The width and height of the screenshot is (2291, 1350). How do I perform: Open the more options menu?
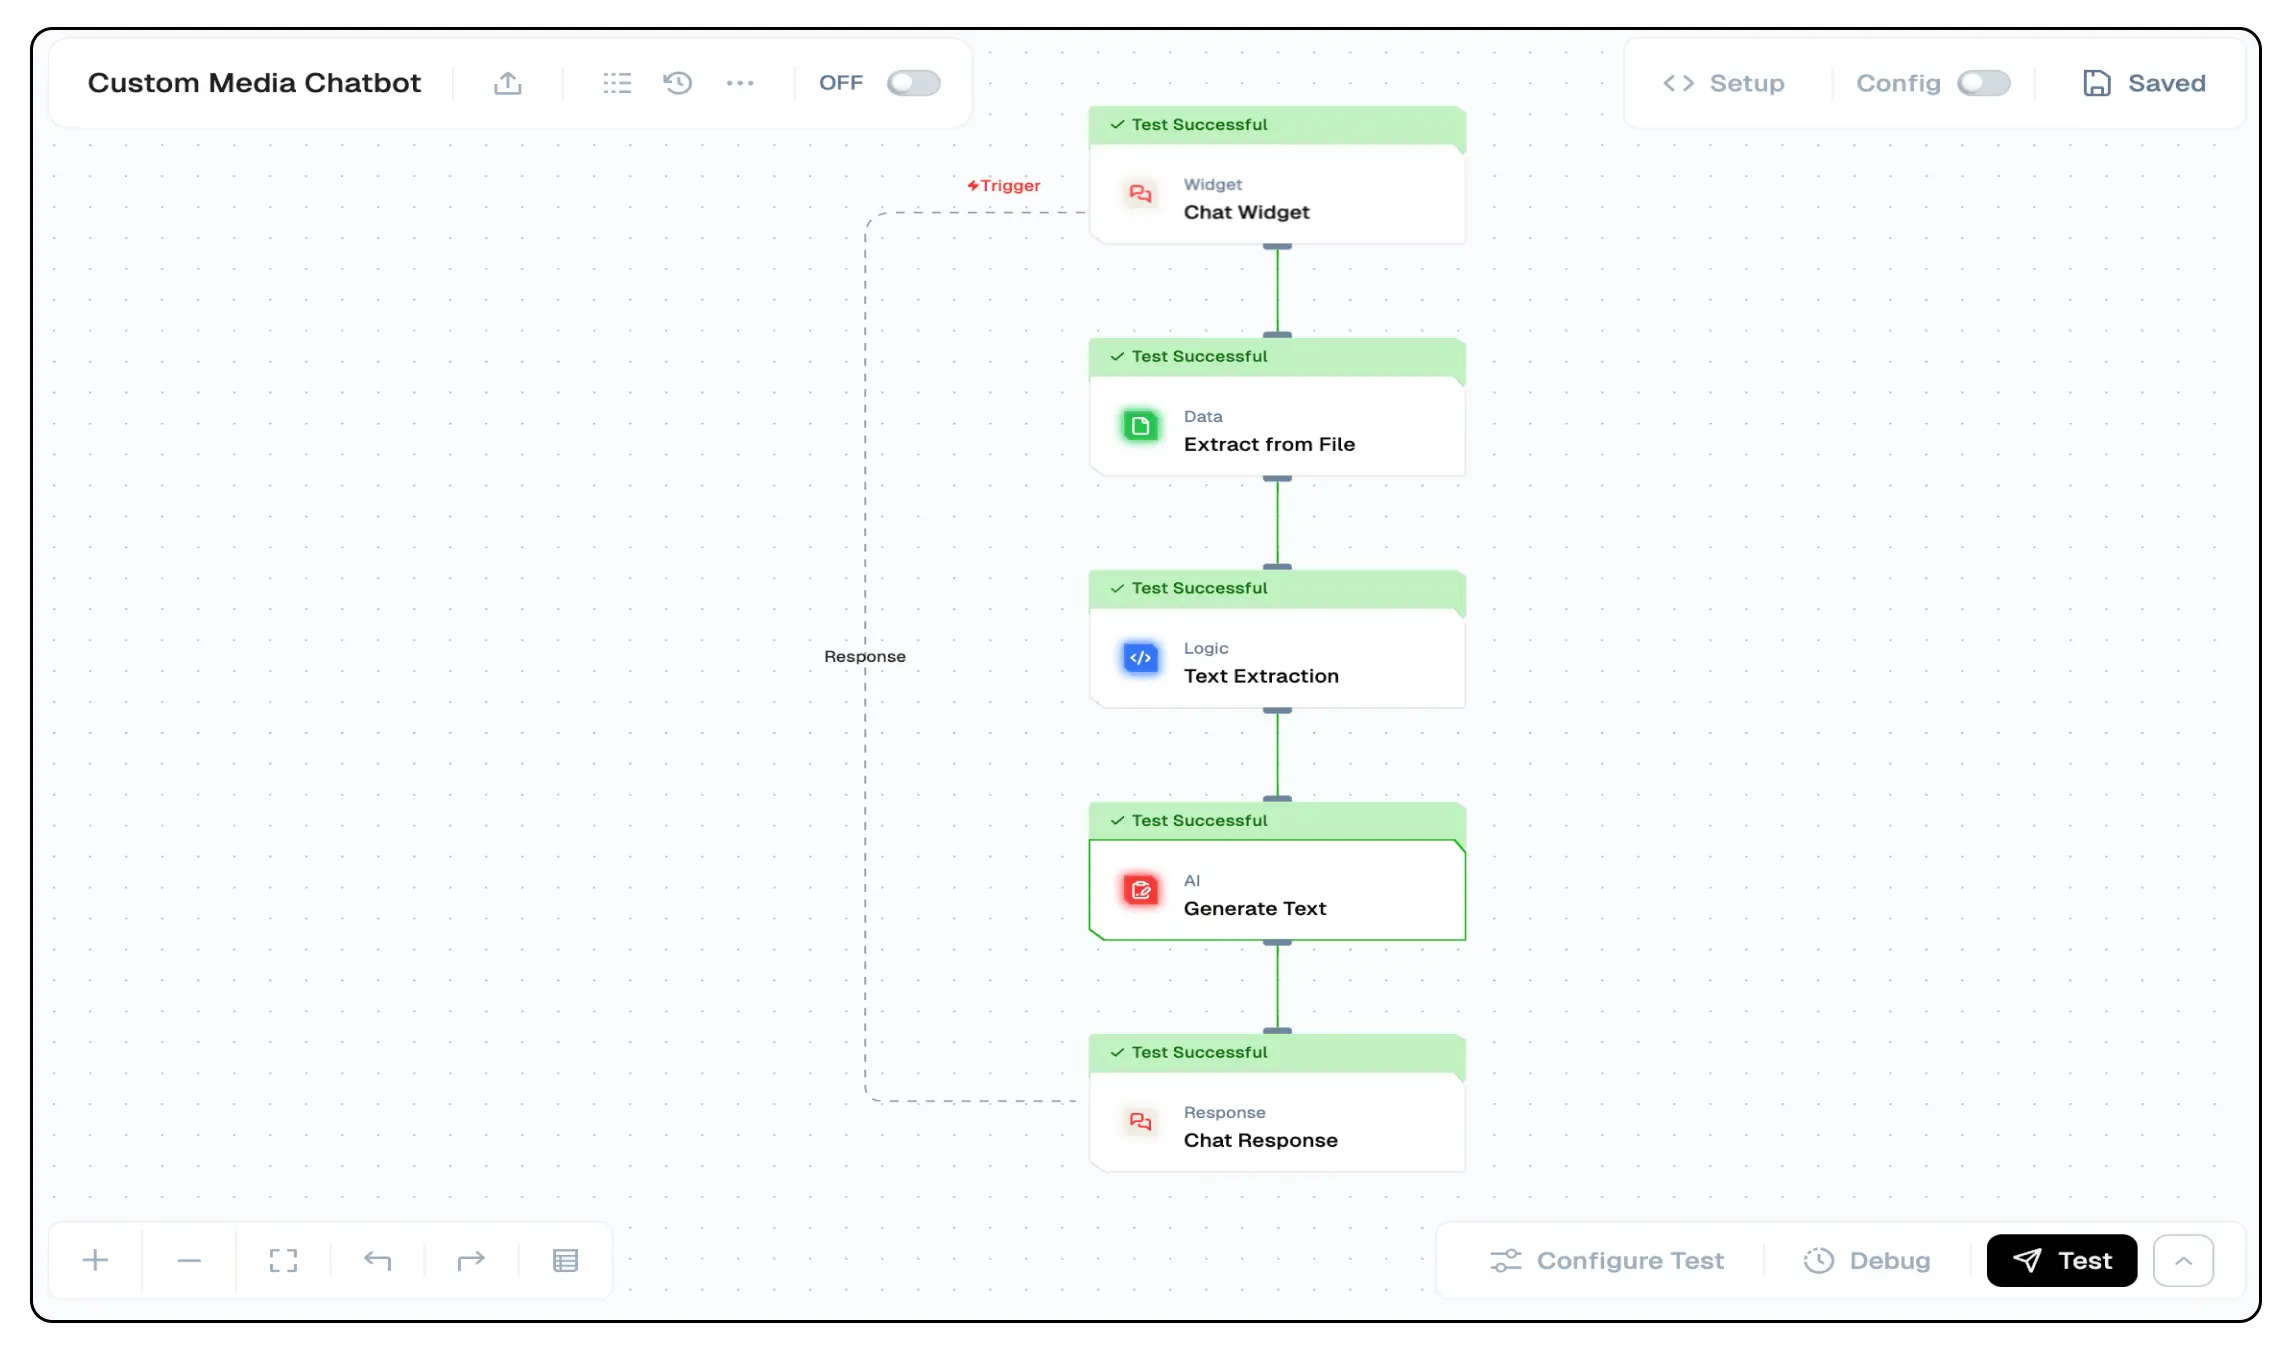point(740,83)
